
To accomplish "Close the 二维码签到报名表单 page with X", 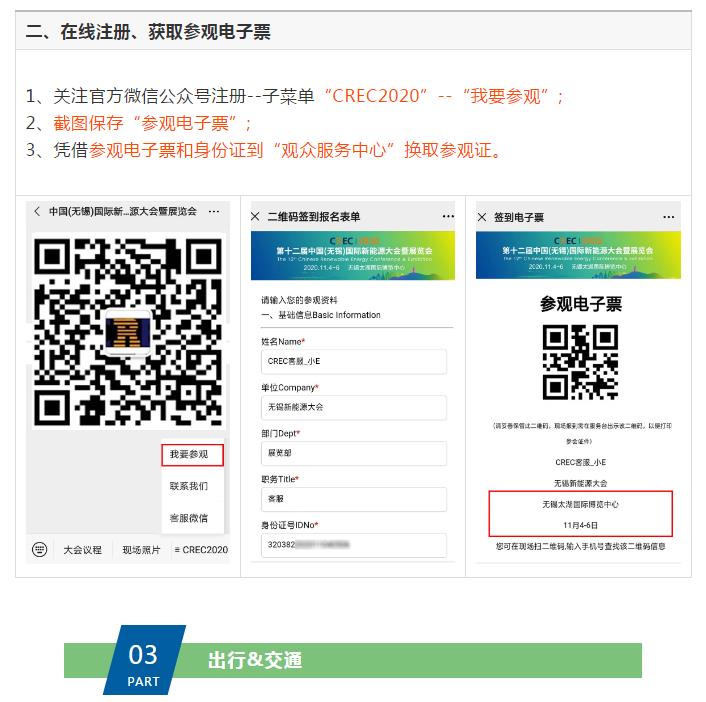I will [x=255, y=217].
